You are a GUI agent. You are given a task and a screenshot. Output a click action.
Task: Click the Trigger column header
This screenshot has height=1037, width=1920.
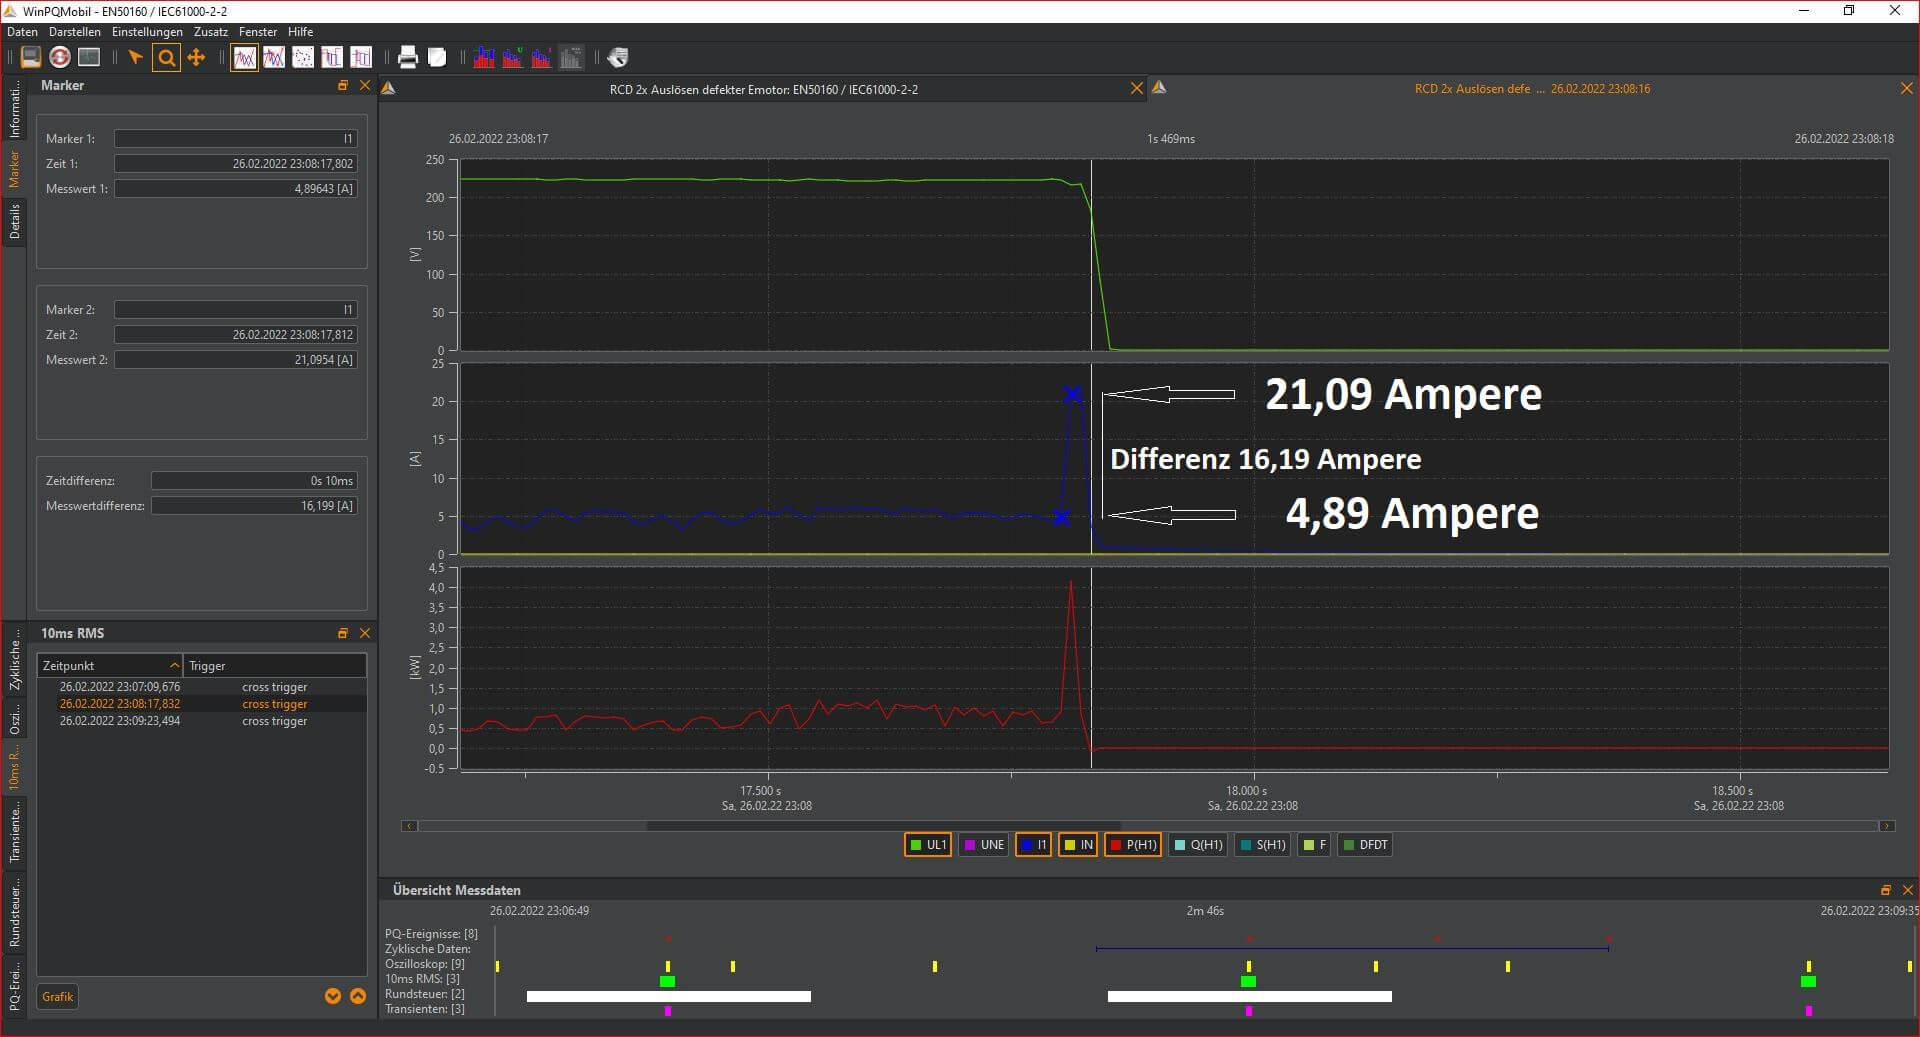pyautogui.click(x=275, y=666)
